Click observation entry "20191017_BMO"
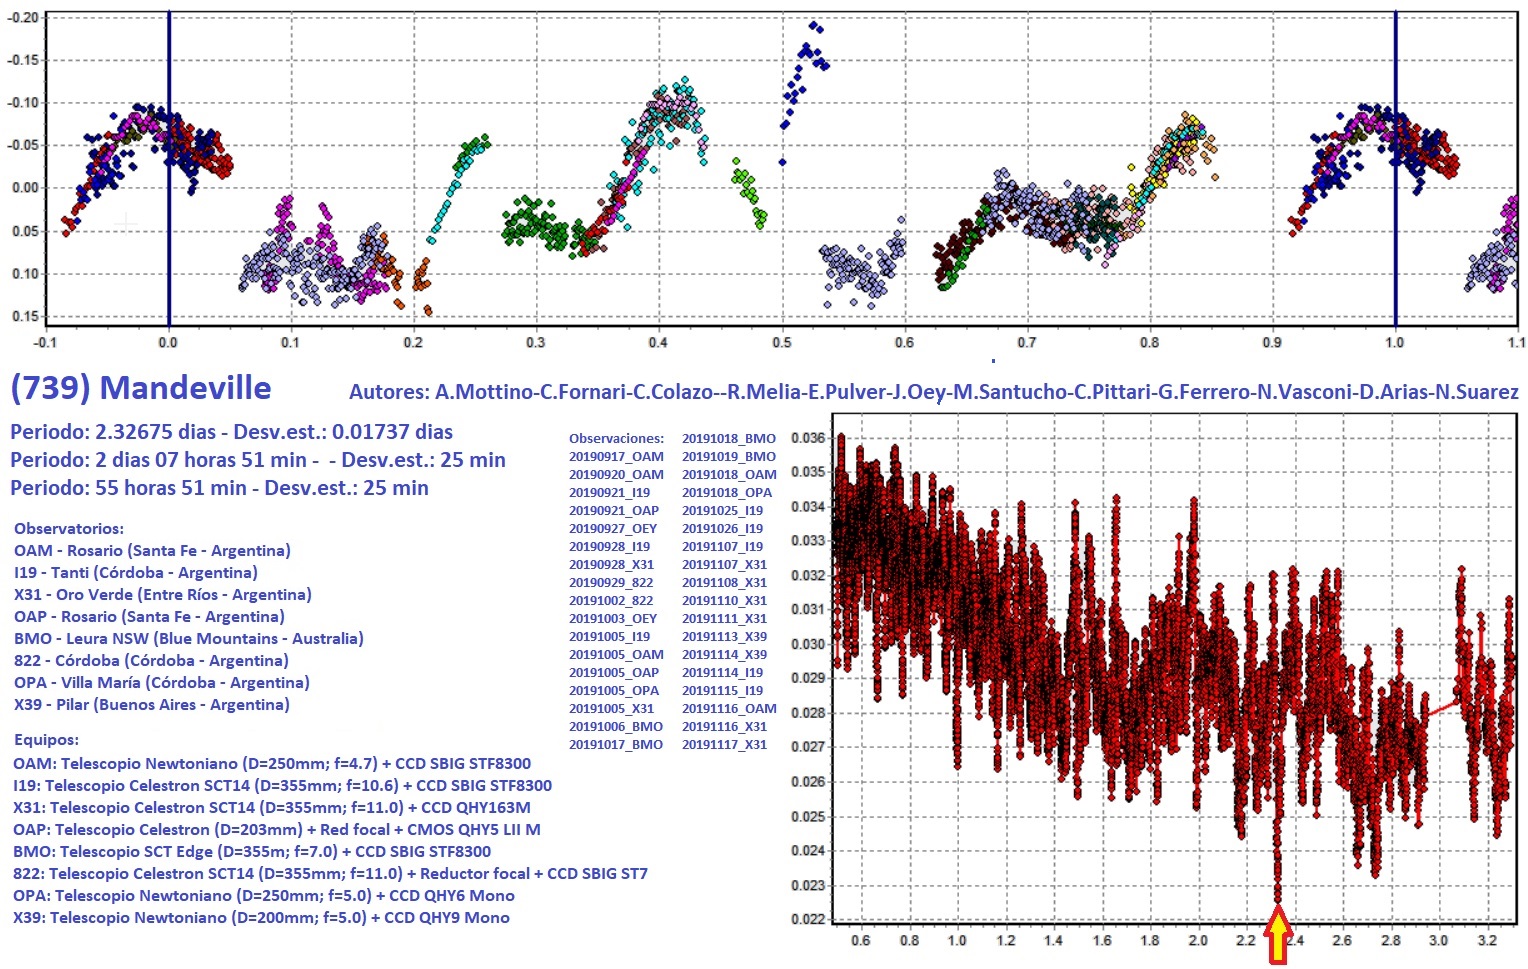1528x969 pixels. click(616, 744)
